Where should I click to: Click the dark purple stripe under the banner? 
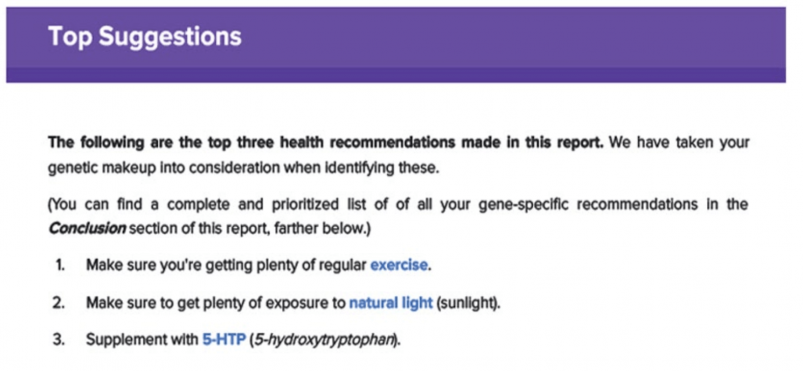pos(396,75)
